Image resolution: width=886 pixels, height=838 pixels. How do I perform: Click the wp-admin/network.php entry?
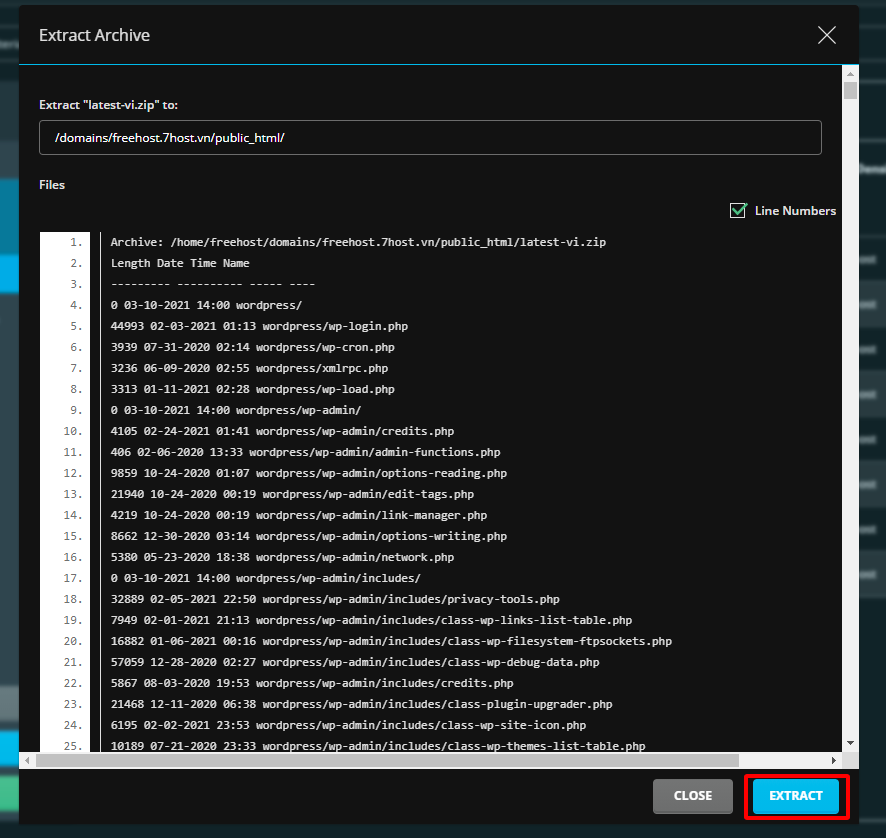283,557
